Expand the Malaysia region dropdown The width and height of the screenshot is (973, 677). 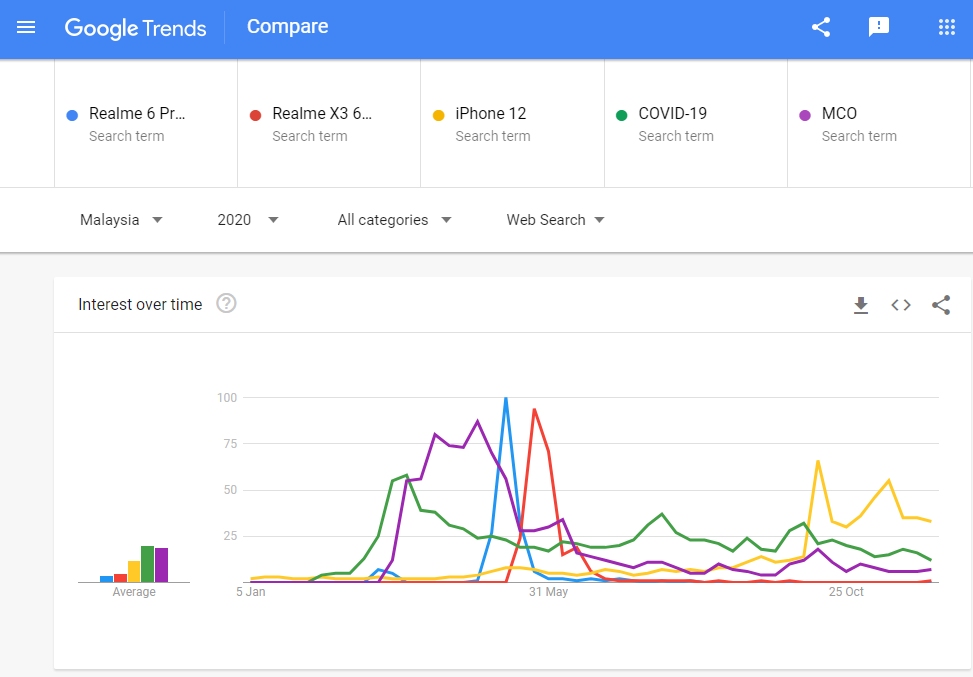coord(121,220)
